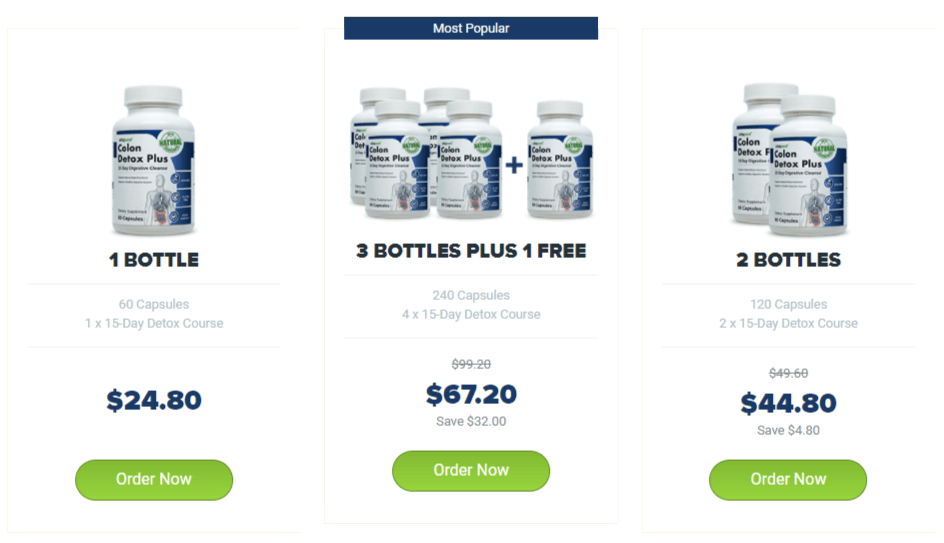
Task: Click the single bottle product image
Action: tap(154, 160)
